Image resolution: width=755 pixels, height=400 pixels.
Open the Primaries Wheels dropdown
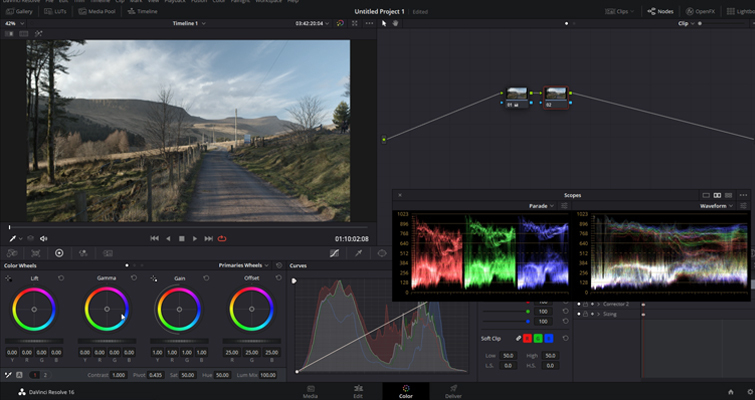244,265
